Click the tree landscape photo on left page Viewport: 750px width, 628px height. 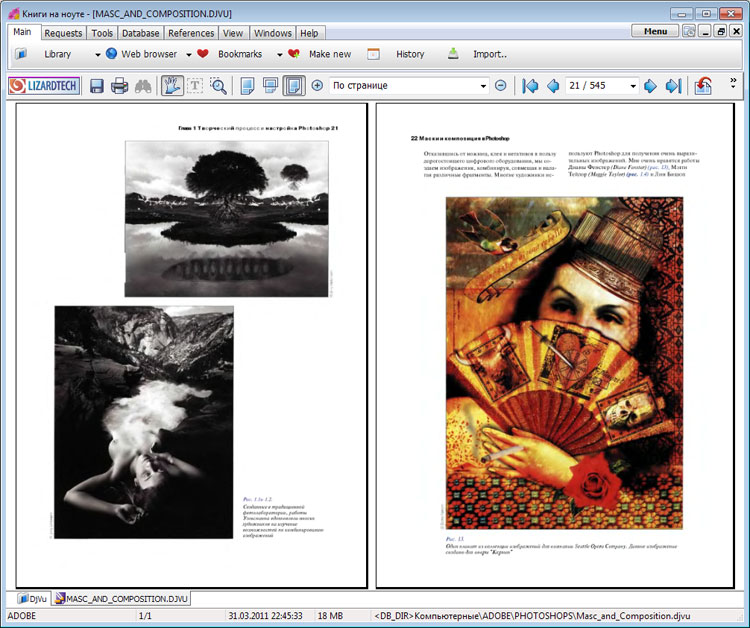click(227, 219)
